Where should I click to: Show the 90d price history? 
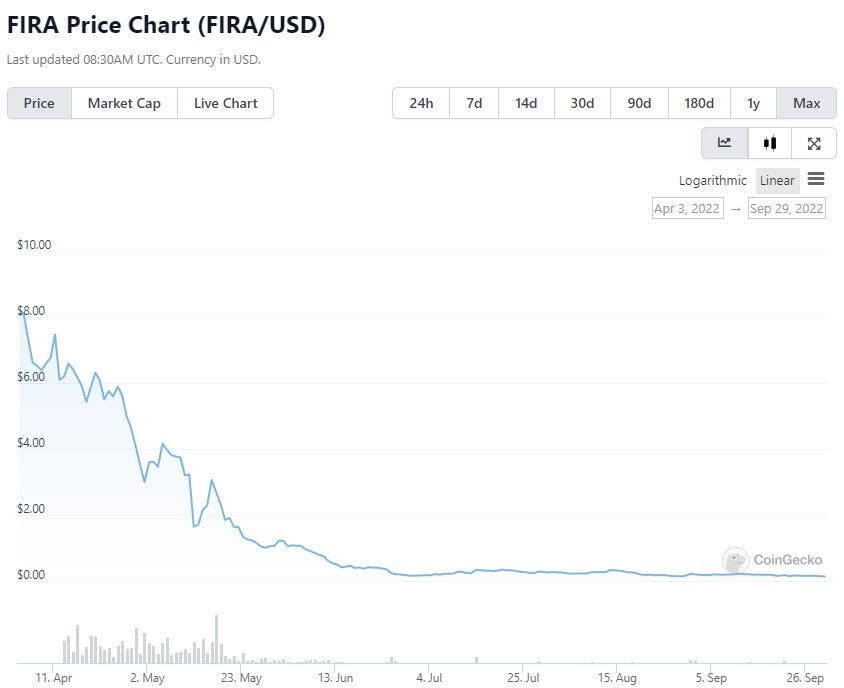click(x=638, y=103)
